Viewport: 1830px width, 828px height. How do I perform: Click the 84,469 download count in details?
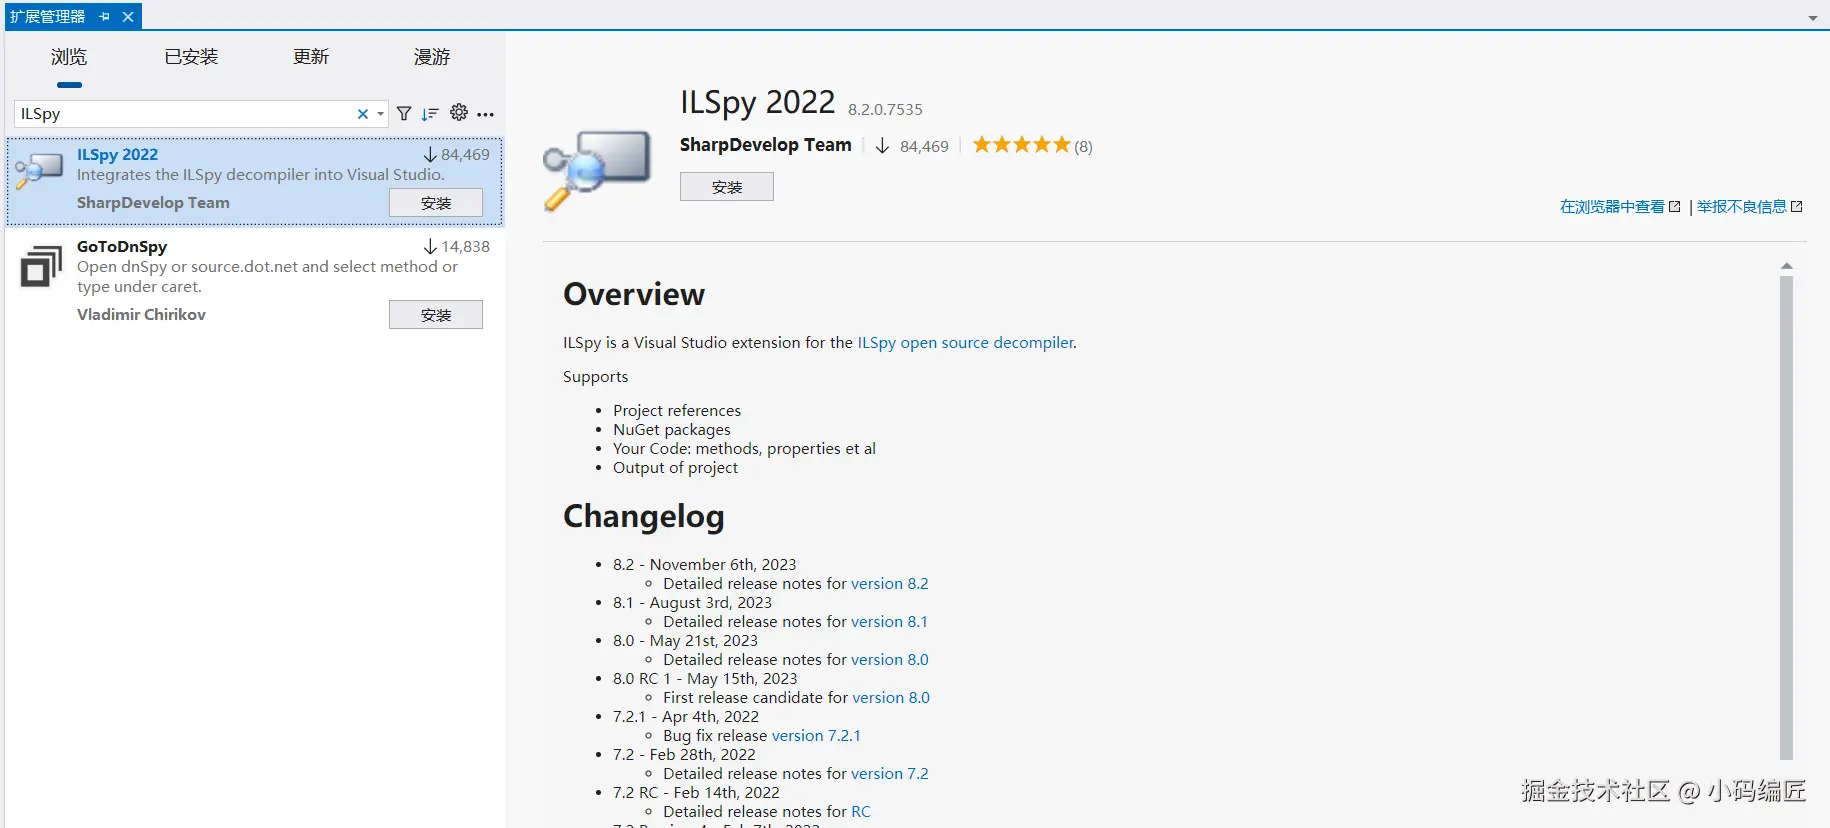(924, 147)
